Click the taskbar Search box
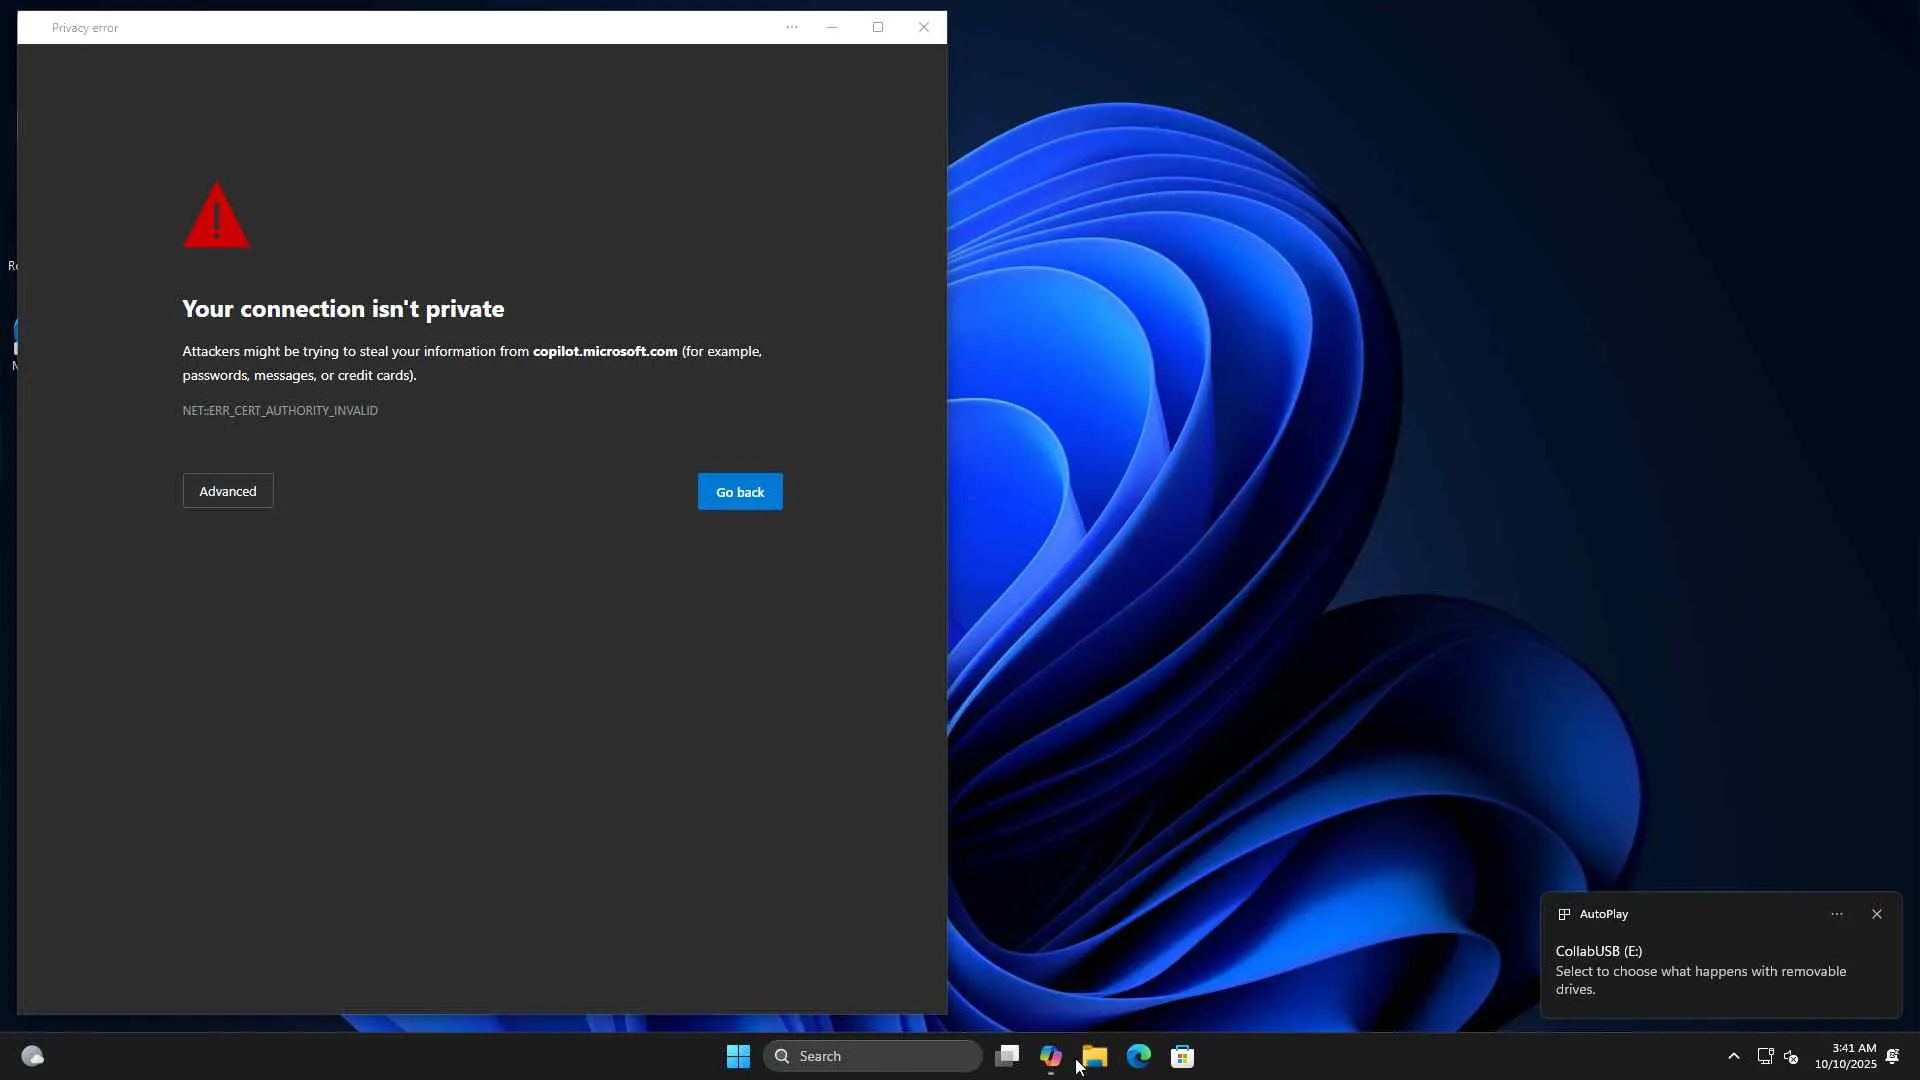 pos(872,1056)
